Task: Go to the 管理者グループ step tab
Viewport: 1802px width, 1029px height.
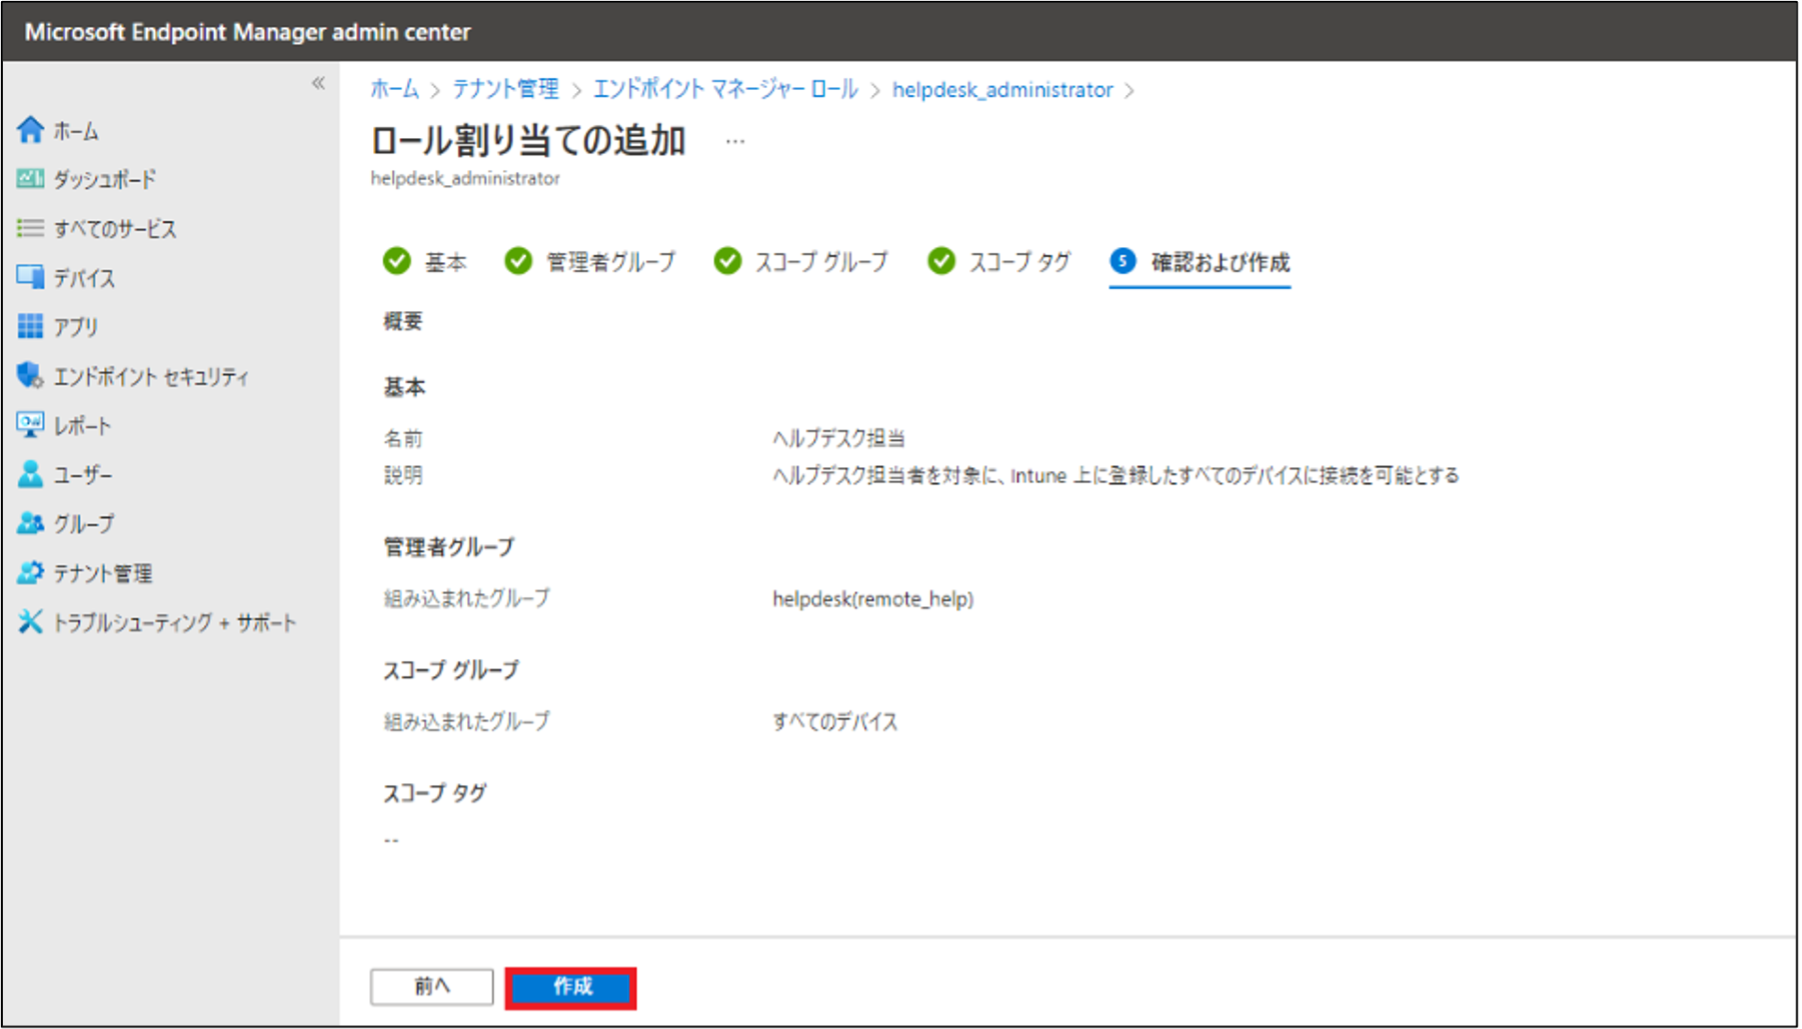Action: point(591,262)
